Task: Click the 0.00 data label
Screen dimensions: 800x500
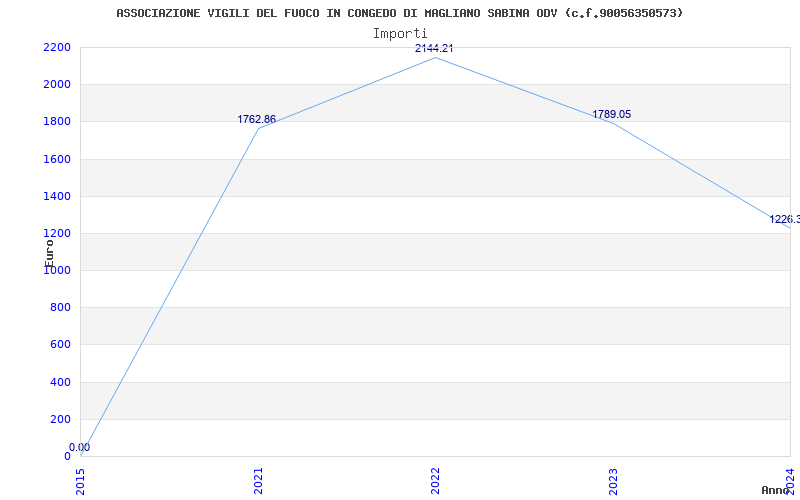Action: [x=80, y=447]
